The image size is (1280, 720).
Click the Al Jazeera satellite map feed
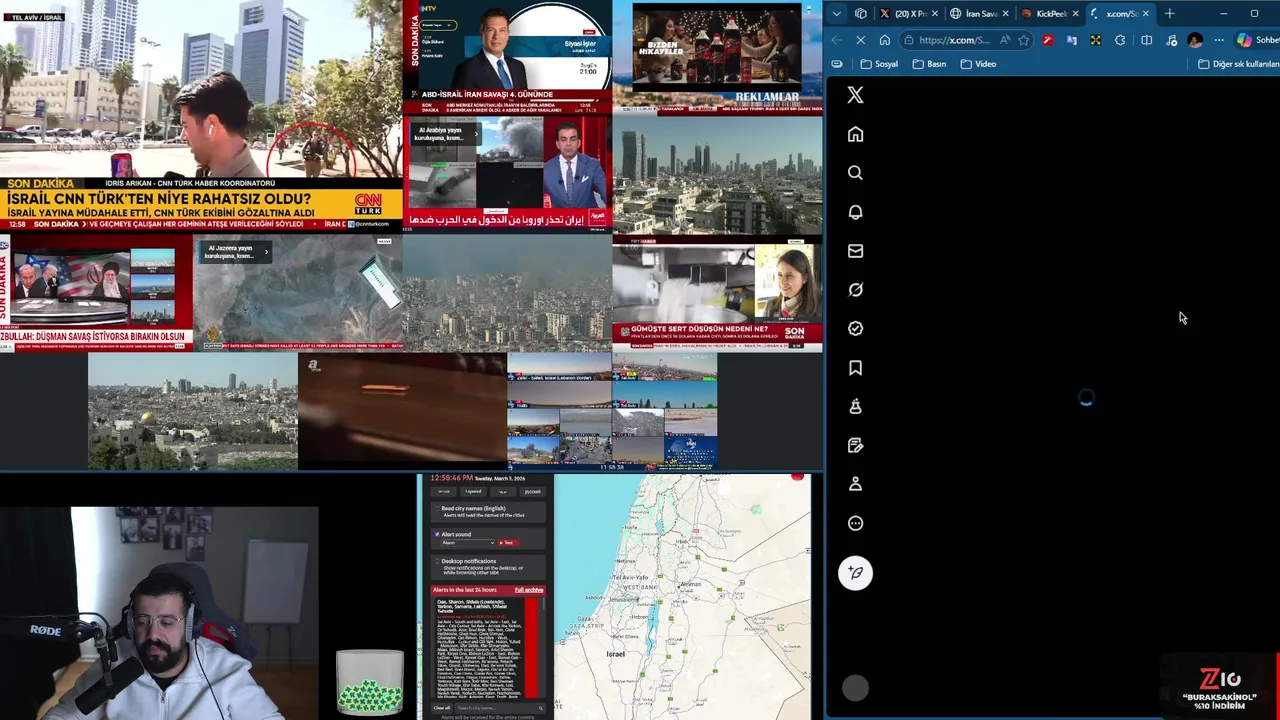coord(298,294)
